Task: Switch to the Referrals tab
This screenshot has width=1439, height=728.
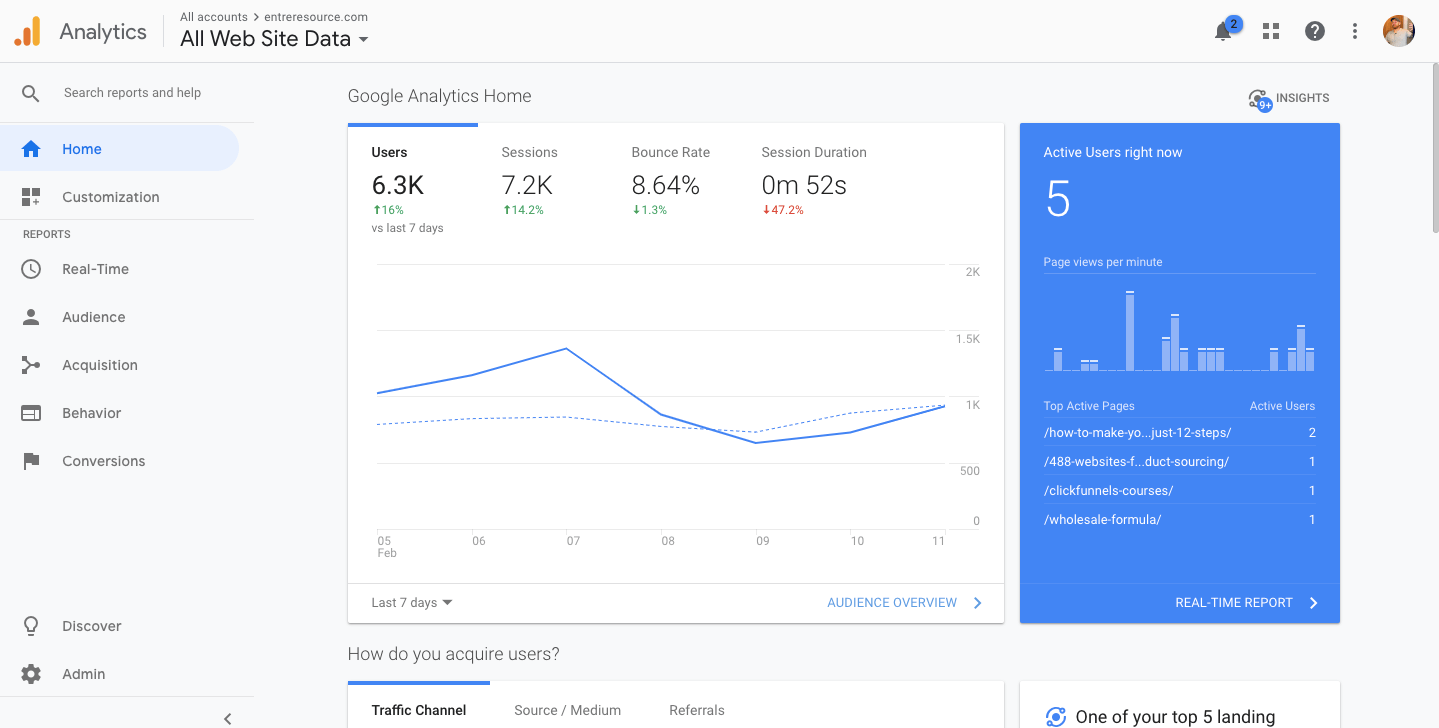Action: point(697,710)
